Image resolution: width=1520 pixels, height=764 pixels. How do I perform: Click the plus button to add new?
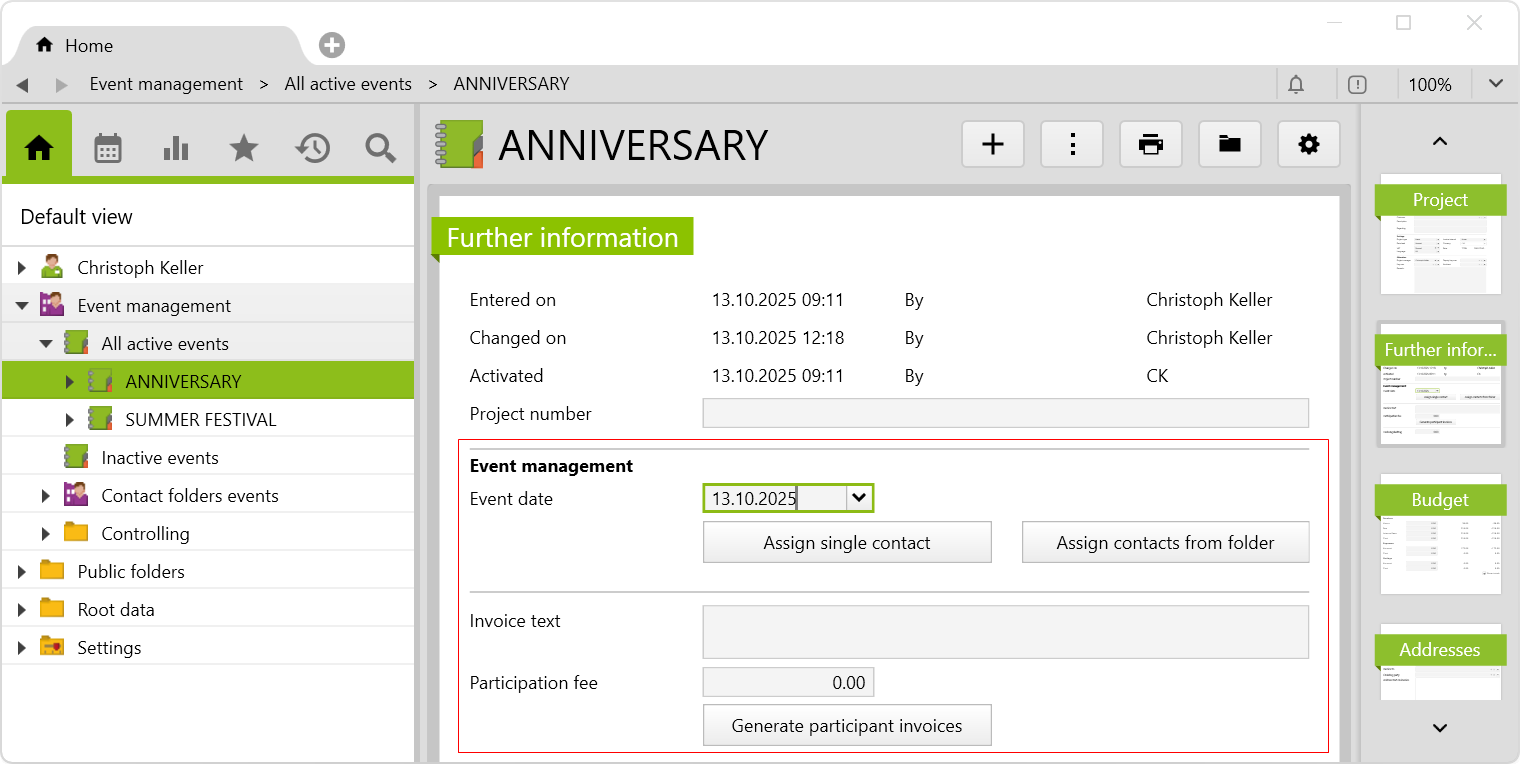(x=993, y=145)
